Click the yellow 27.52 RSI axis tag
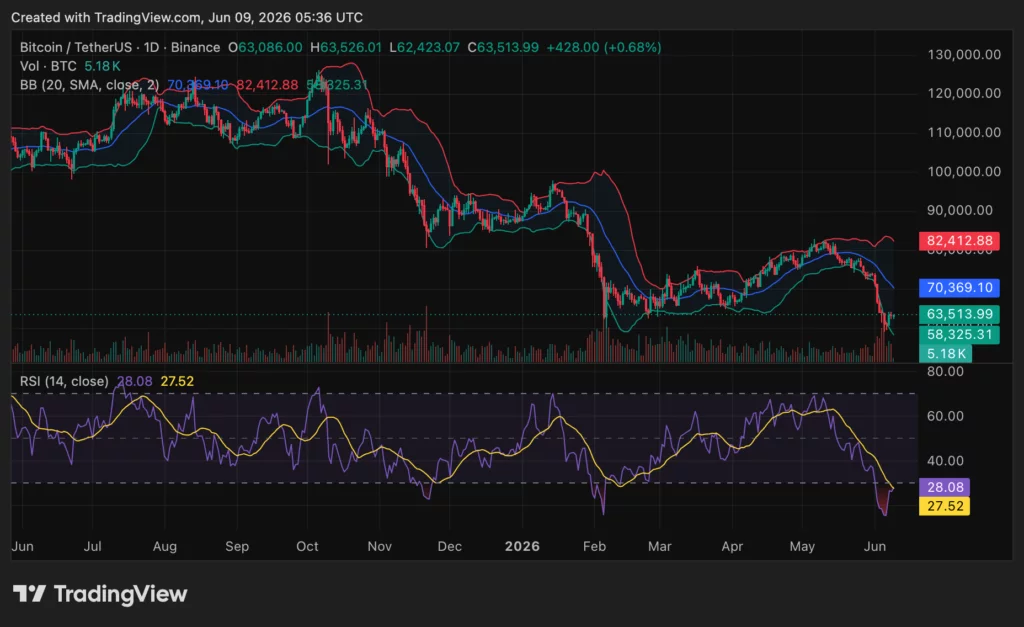 944,506
